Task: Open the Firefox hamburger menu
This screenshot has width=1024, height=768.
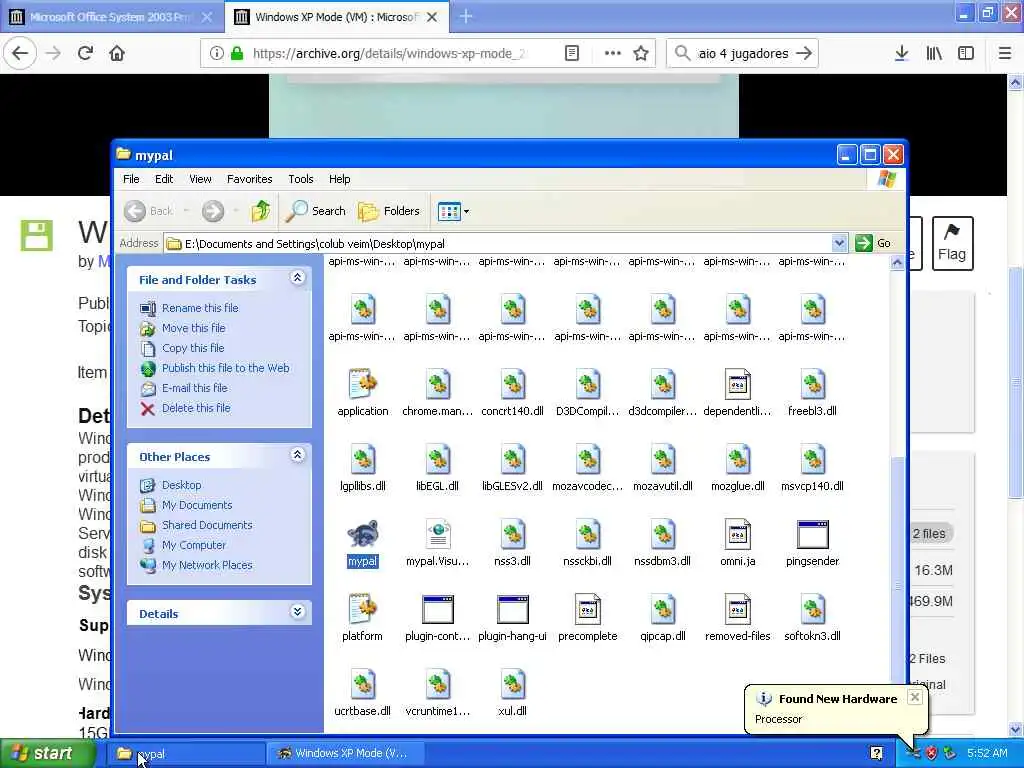Action: coord(1005,54)
